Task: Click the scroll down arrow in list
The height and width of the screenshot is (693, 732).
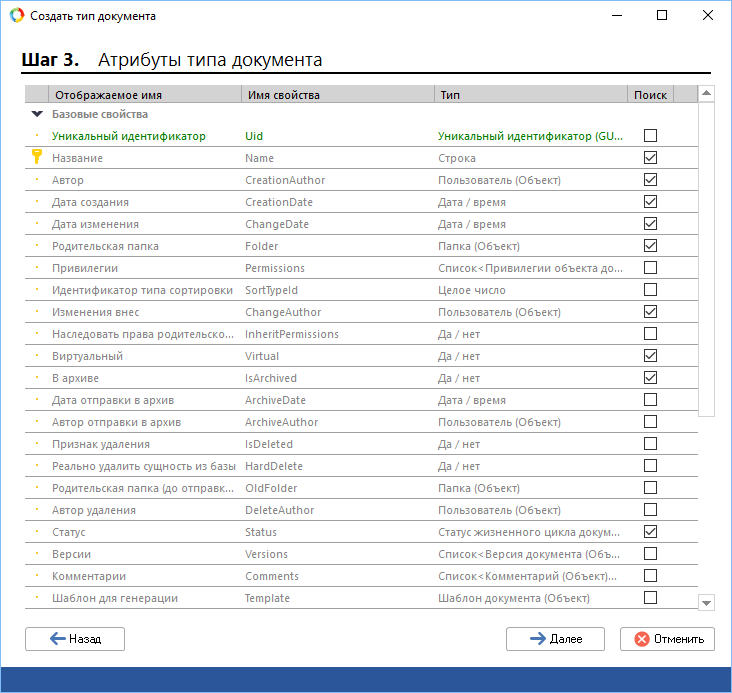Action: coord(706,603)
